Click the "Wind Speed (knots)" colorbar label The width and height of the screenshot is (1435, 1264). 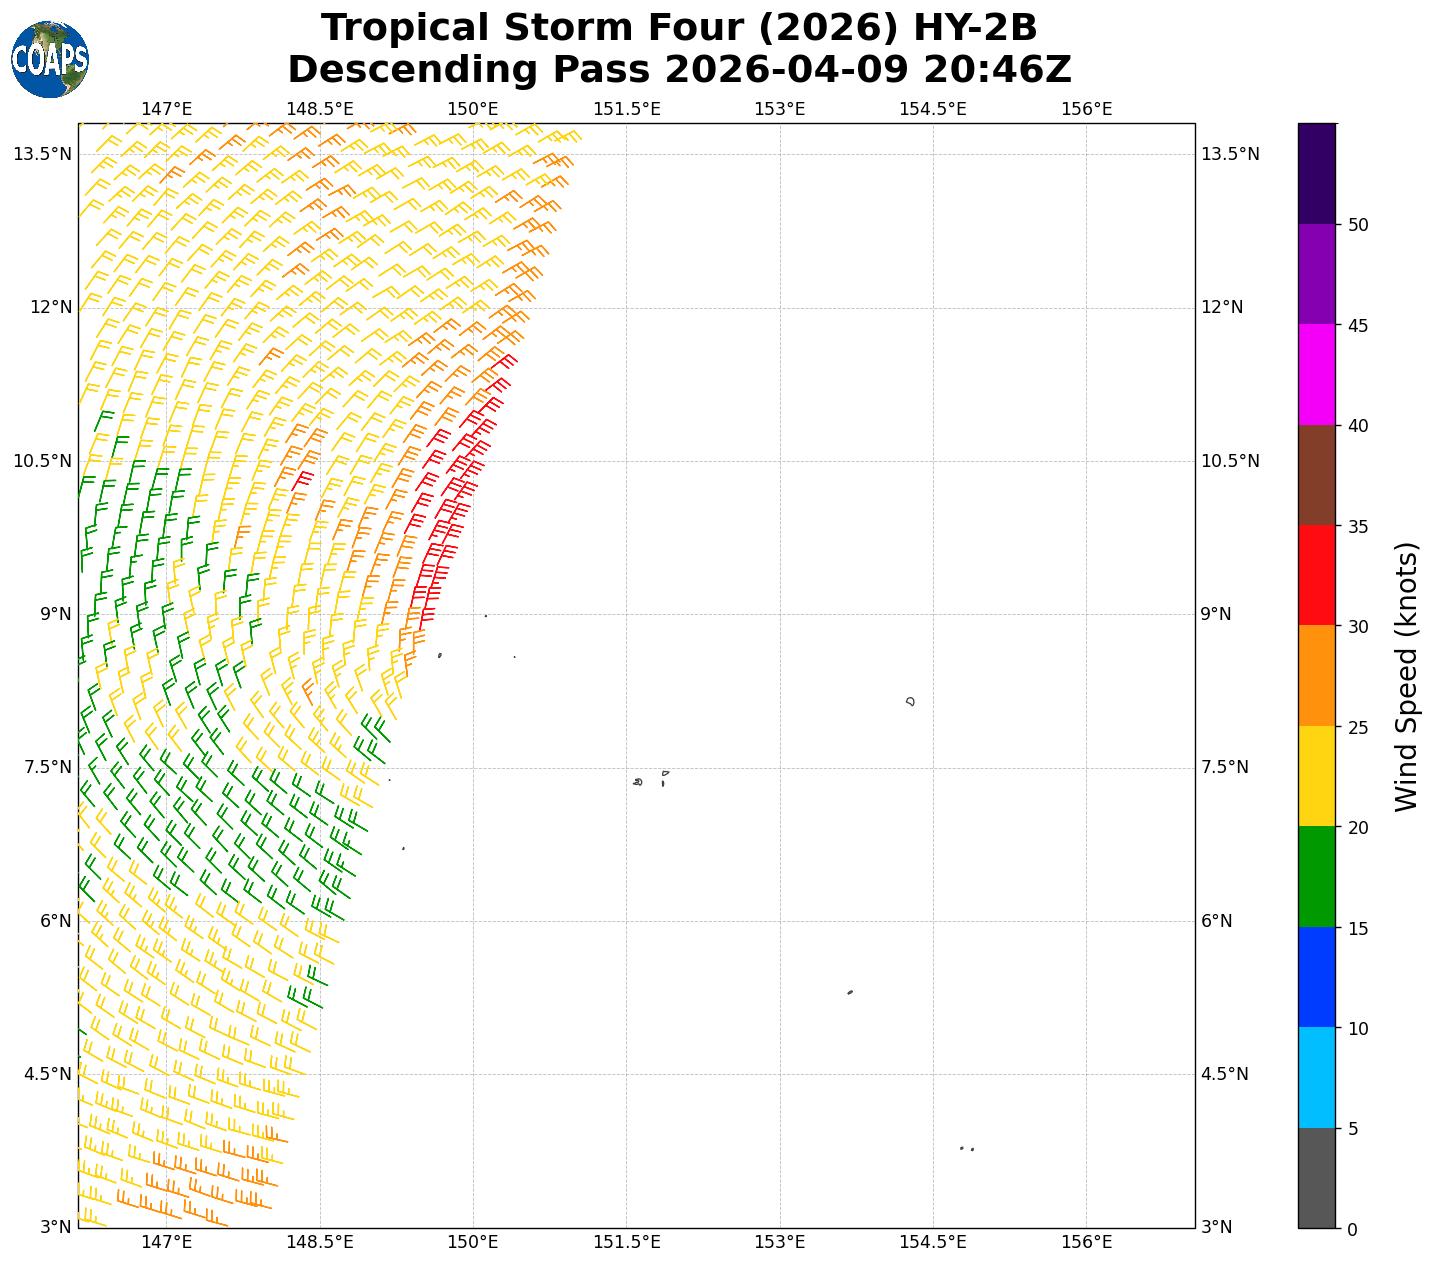1406,677
